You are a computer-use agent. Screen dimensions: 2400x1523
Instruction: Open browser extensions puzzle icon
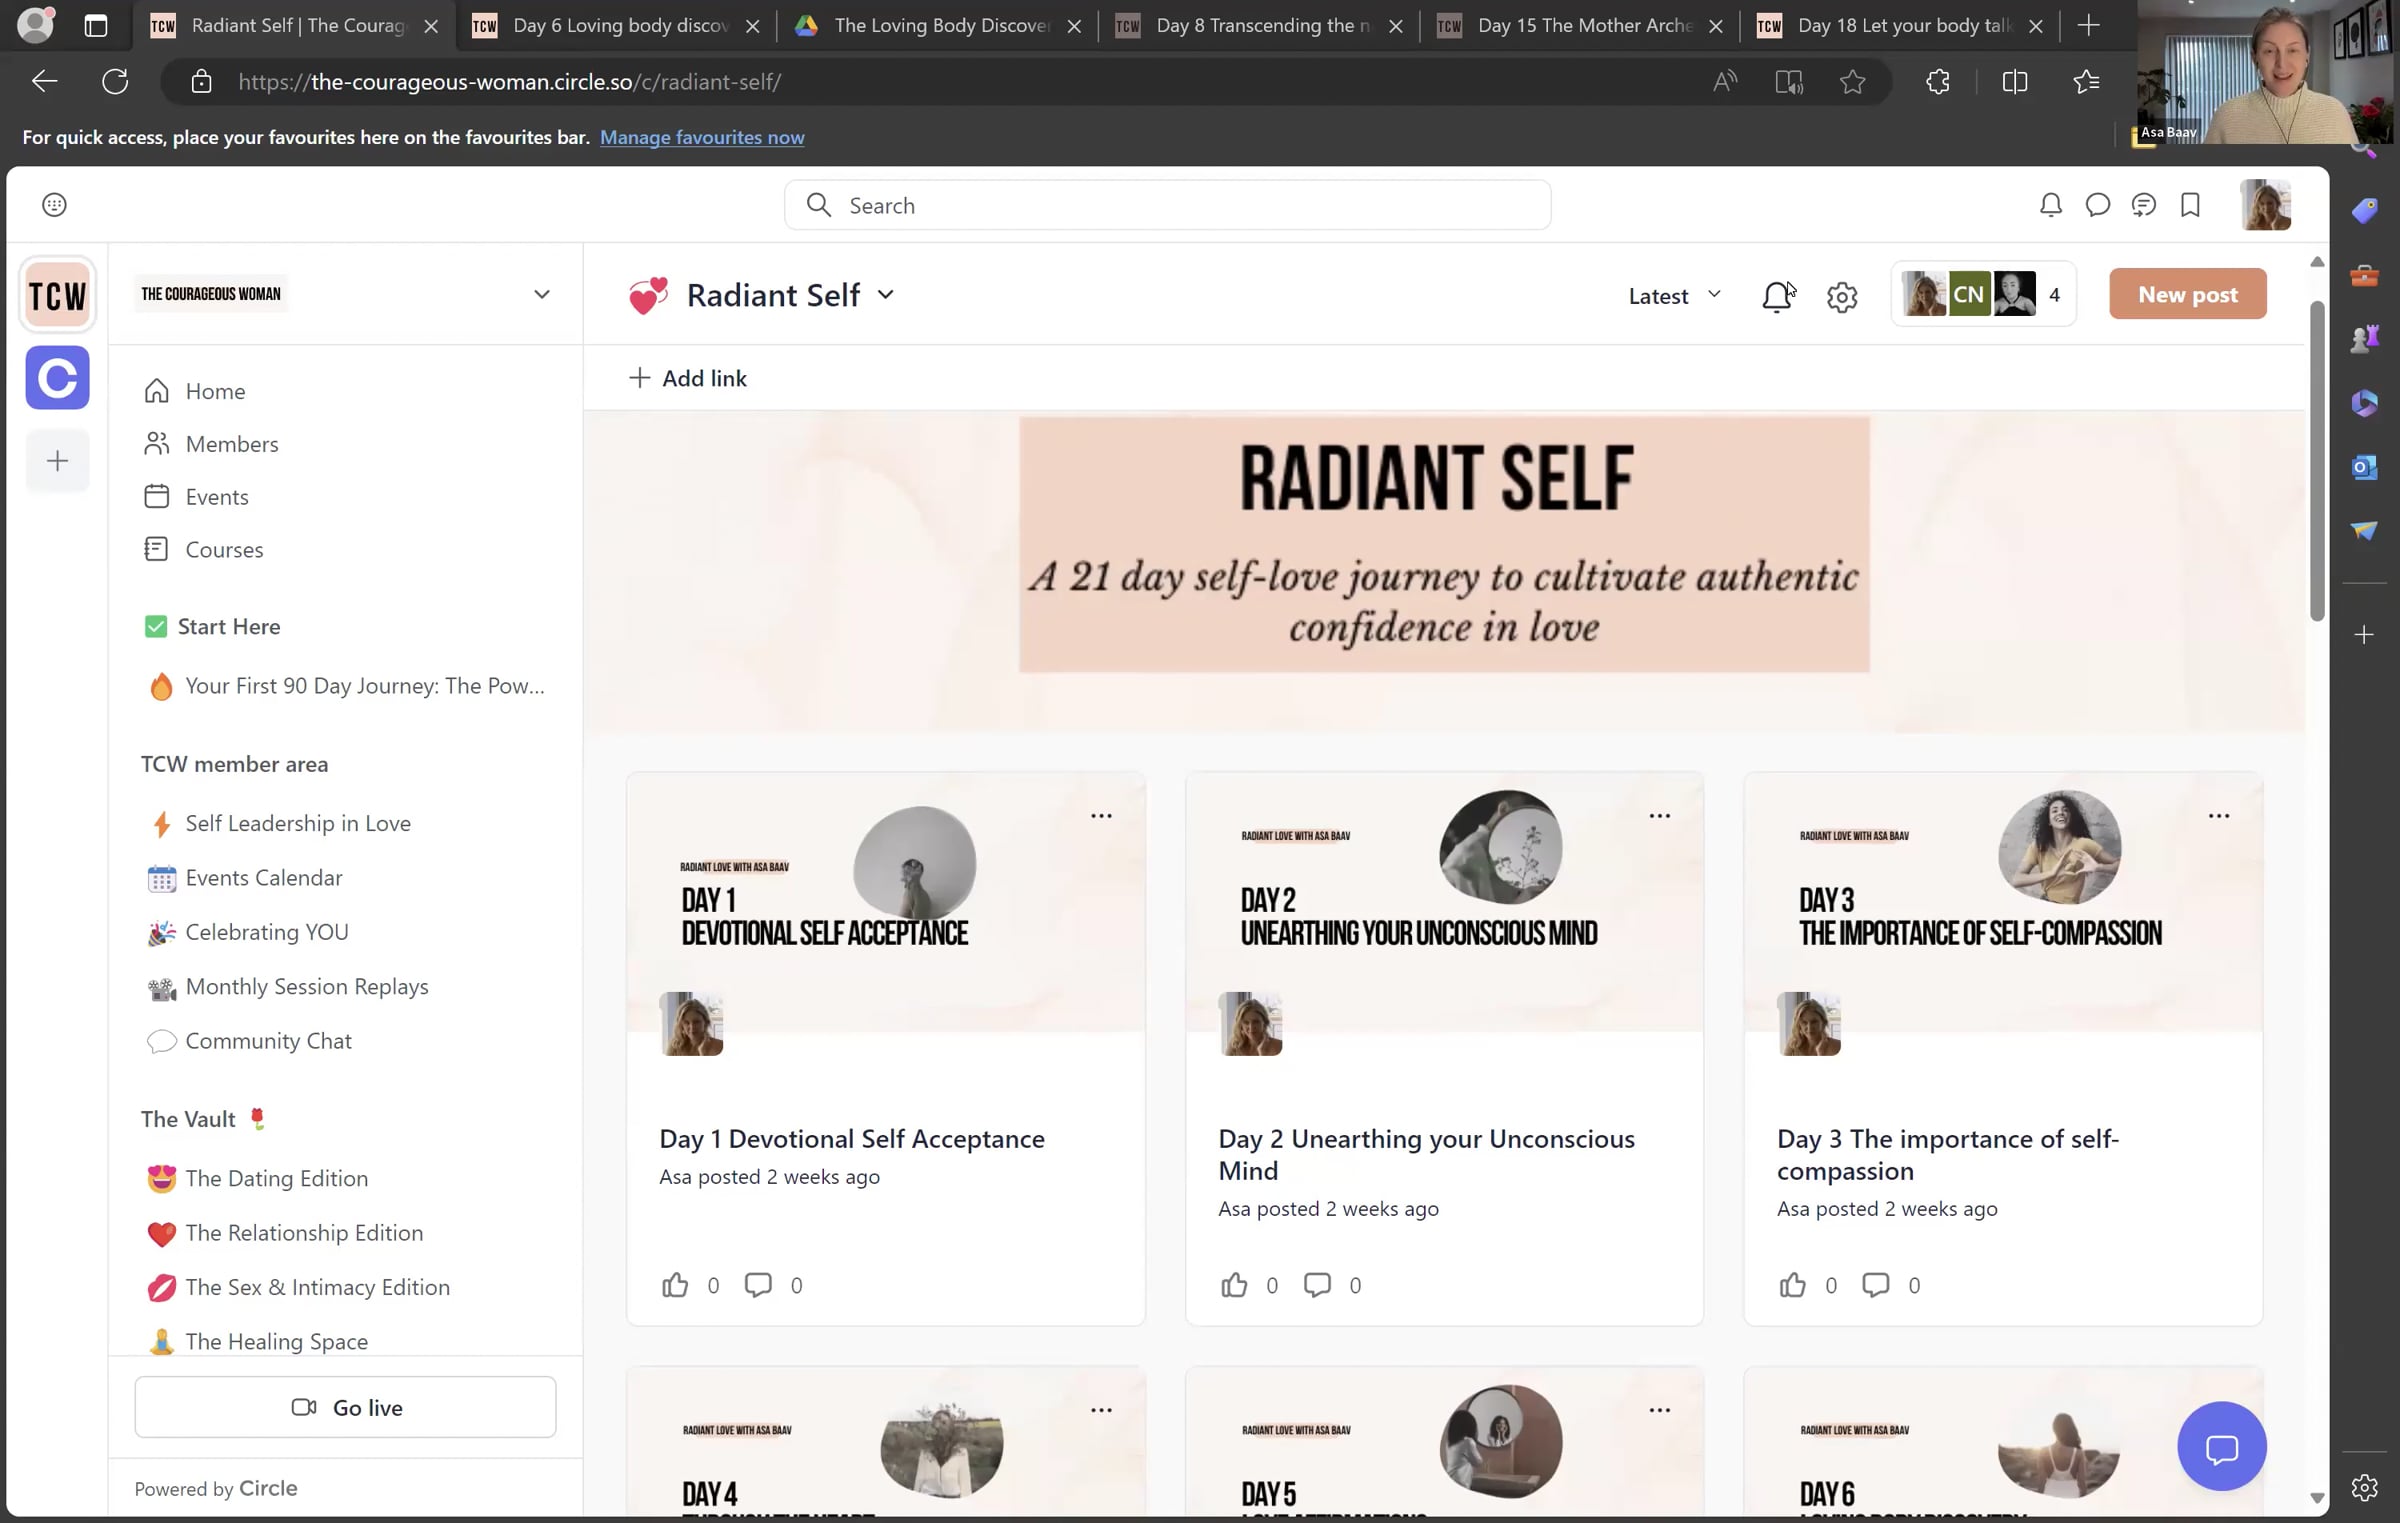[x=1938, y=81]
